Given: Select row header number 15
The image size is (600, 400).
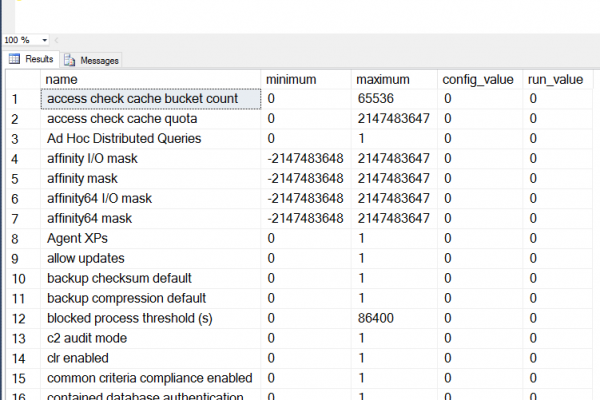Looking at the screenshot, I should pyautogui.click(x=23, y=379).
